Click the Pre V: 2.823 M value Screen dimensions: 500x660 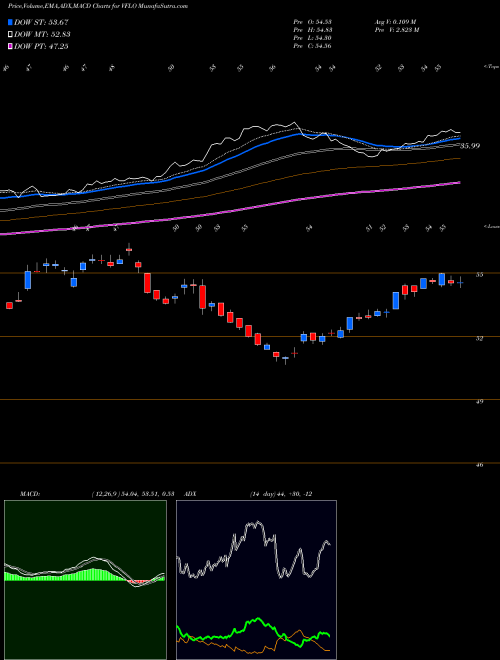[397, 30]
